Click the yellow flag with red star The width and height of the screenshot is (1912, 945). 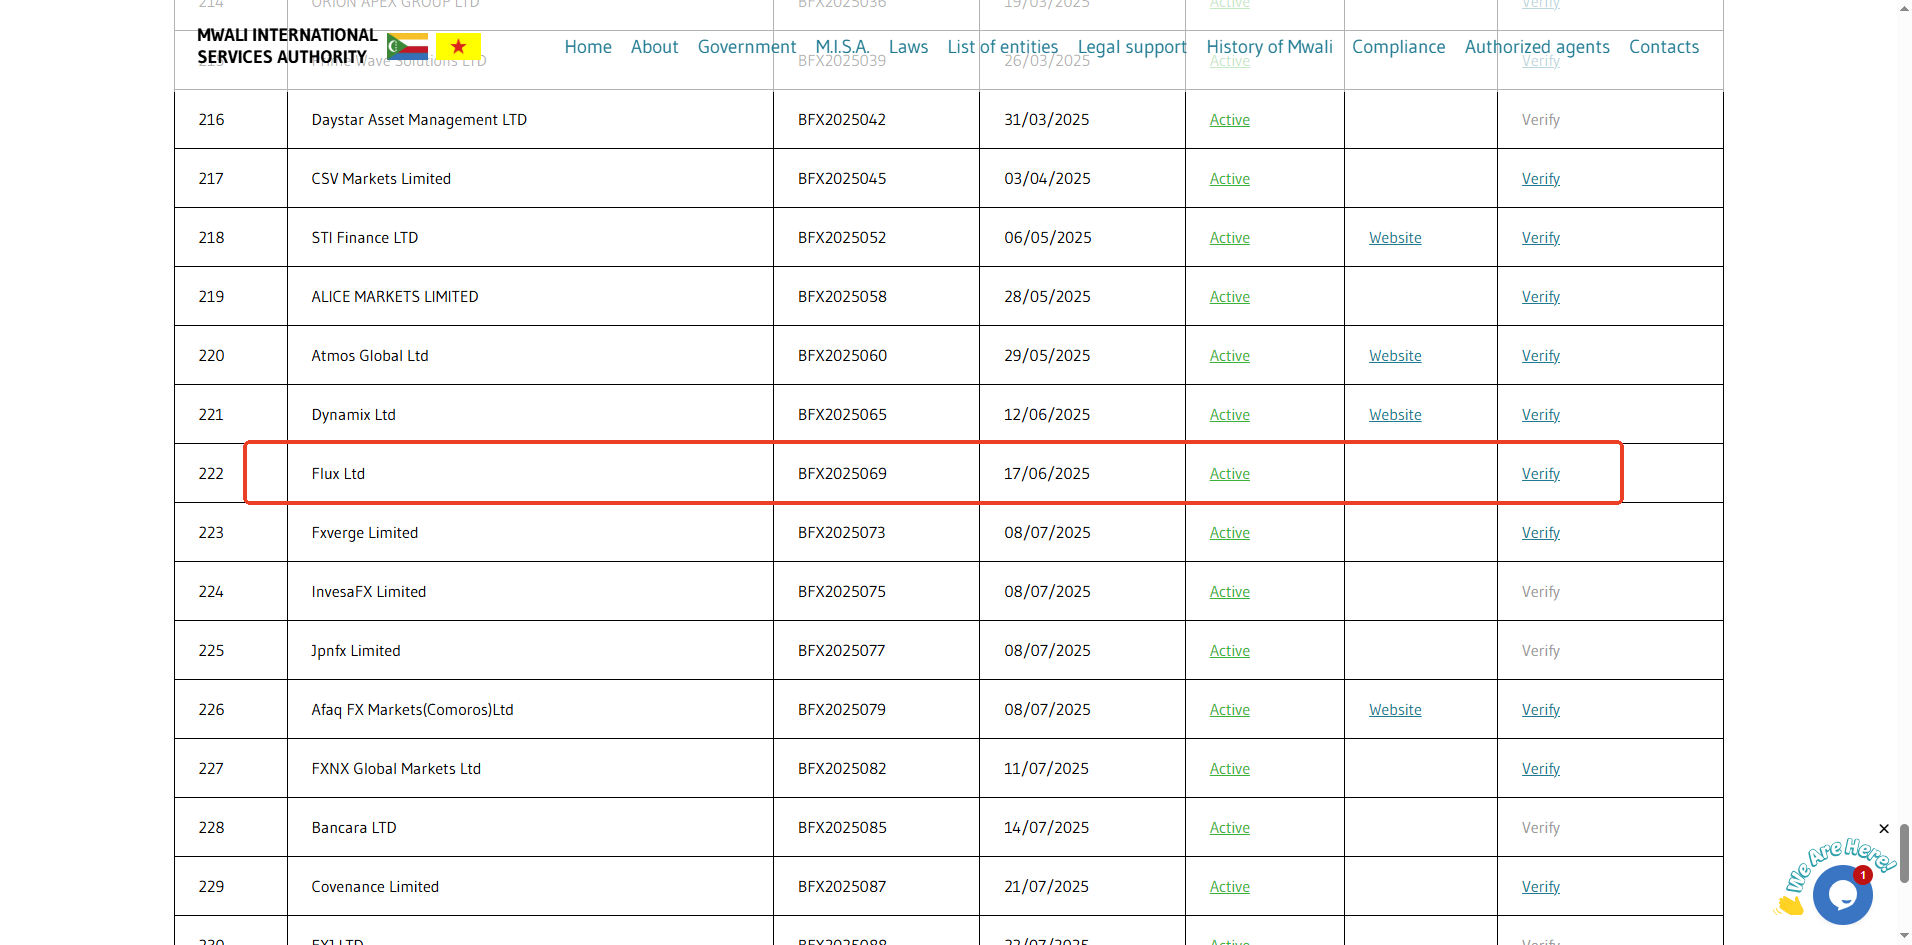458,46
